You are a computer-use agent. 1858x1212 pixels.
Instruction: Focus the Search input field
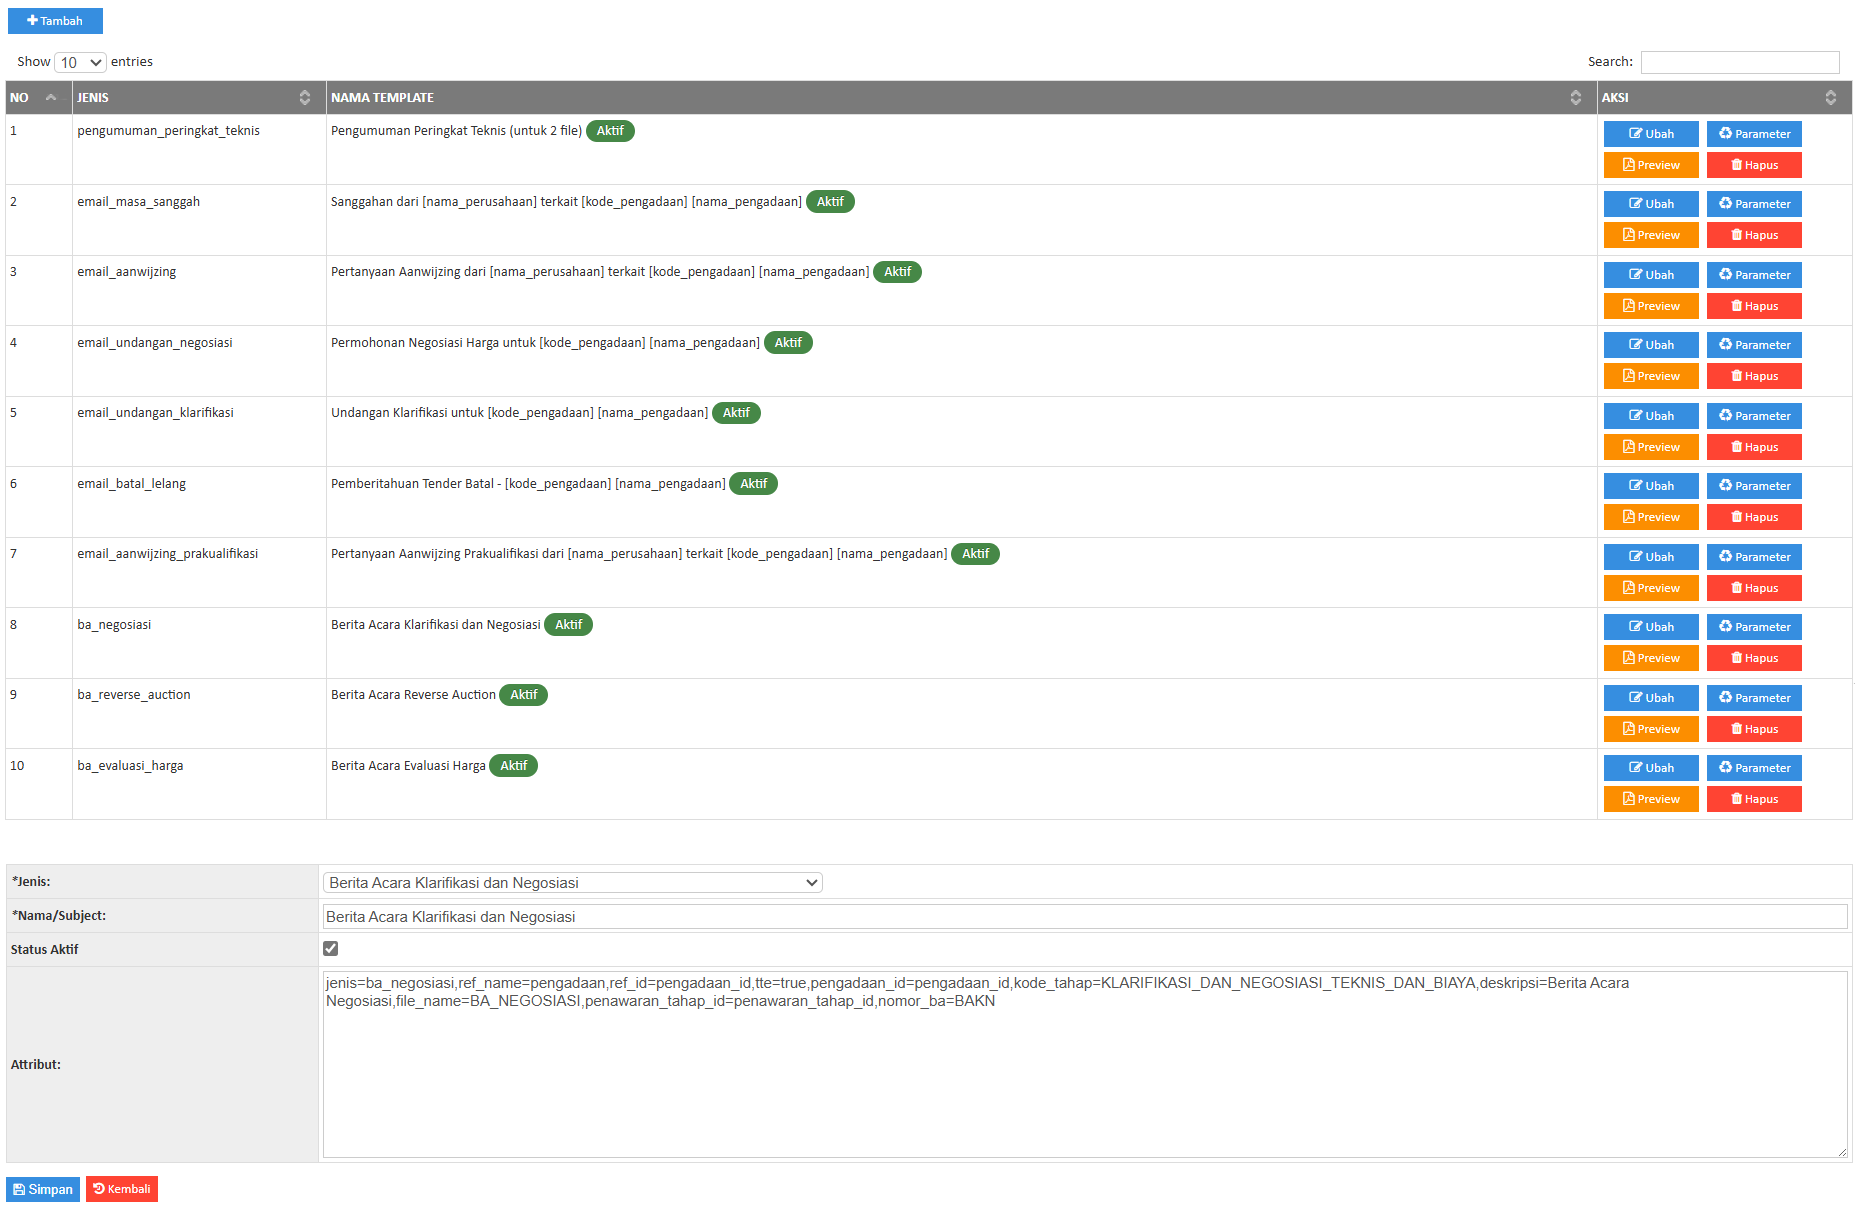[x=1740, y=62]
